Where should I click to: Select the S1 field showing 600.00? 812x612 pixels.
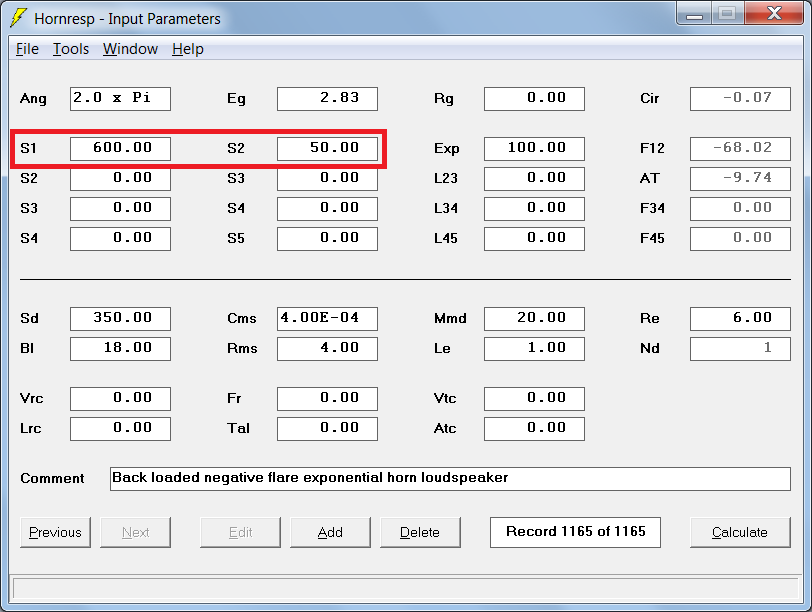120,149
